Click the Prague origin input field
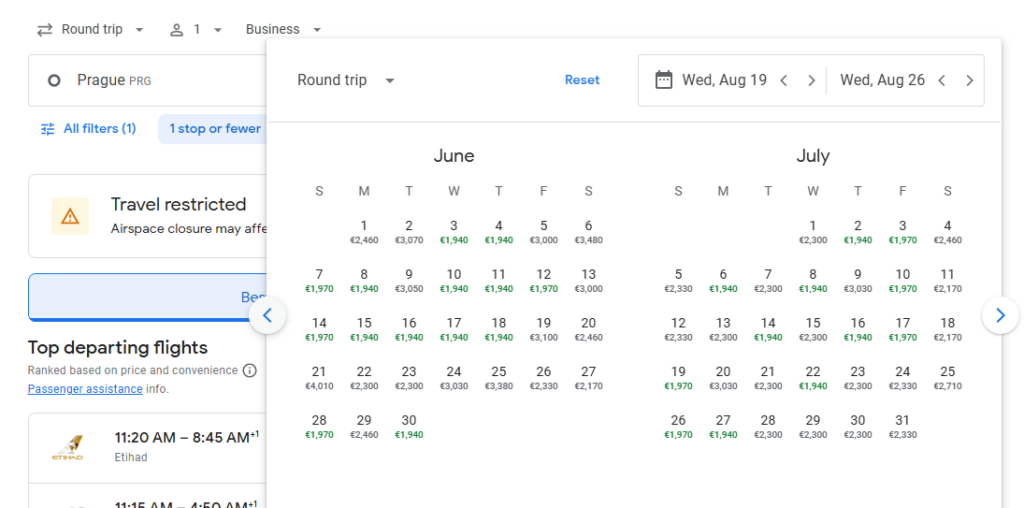The image size is (1024, 508). (x=150, y=80)
